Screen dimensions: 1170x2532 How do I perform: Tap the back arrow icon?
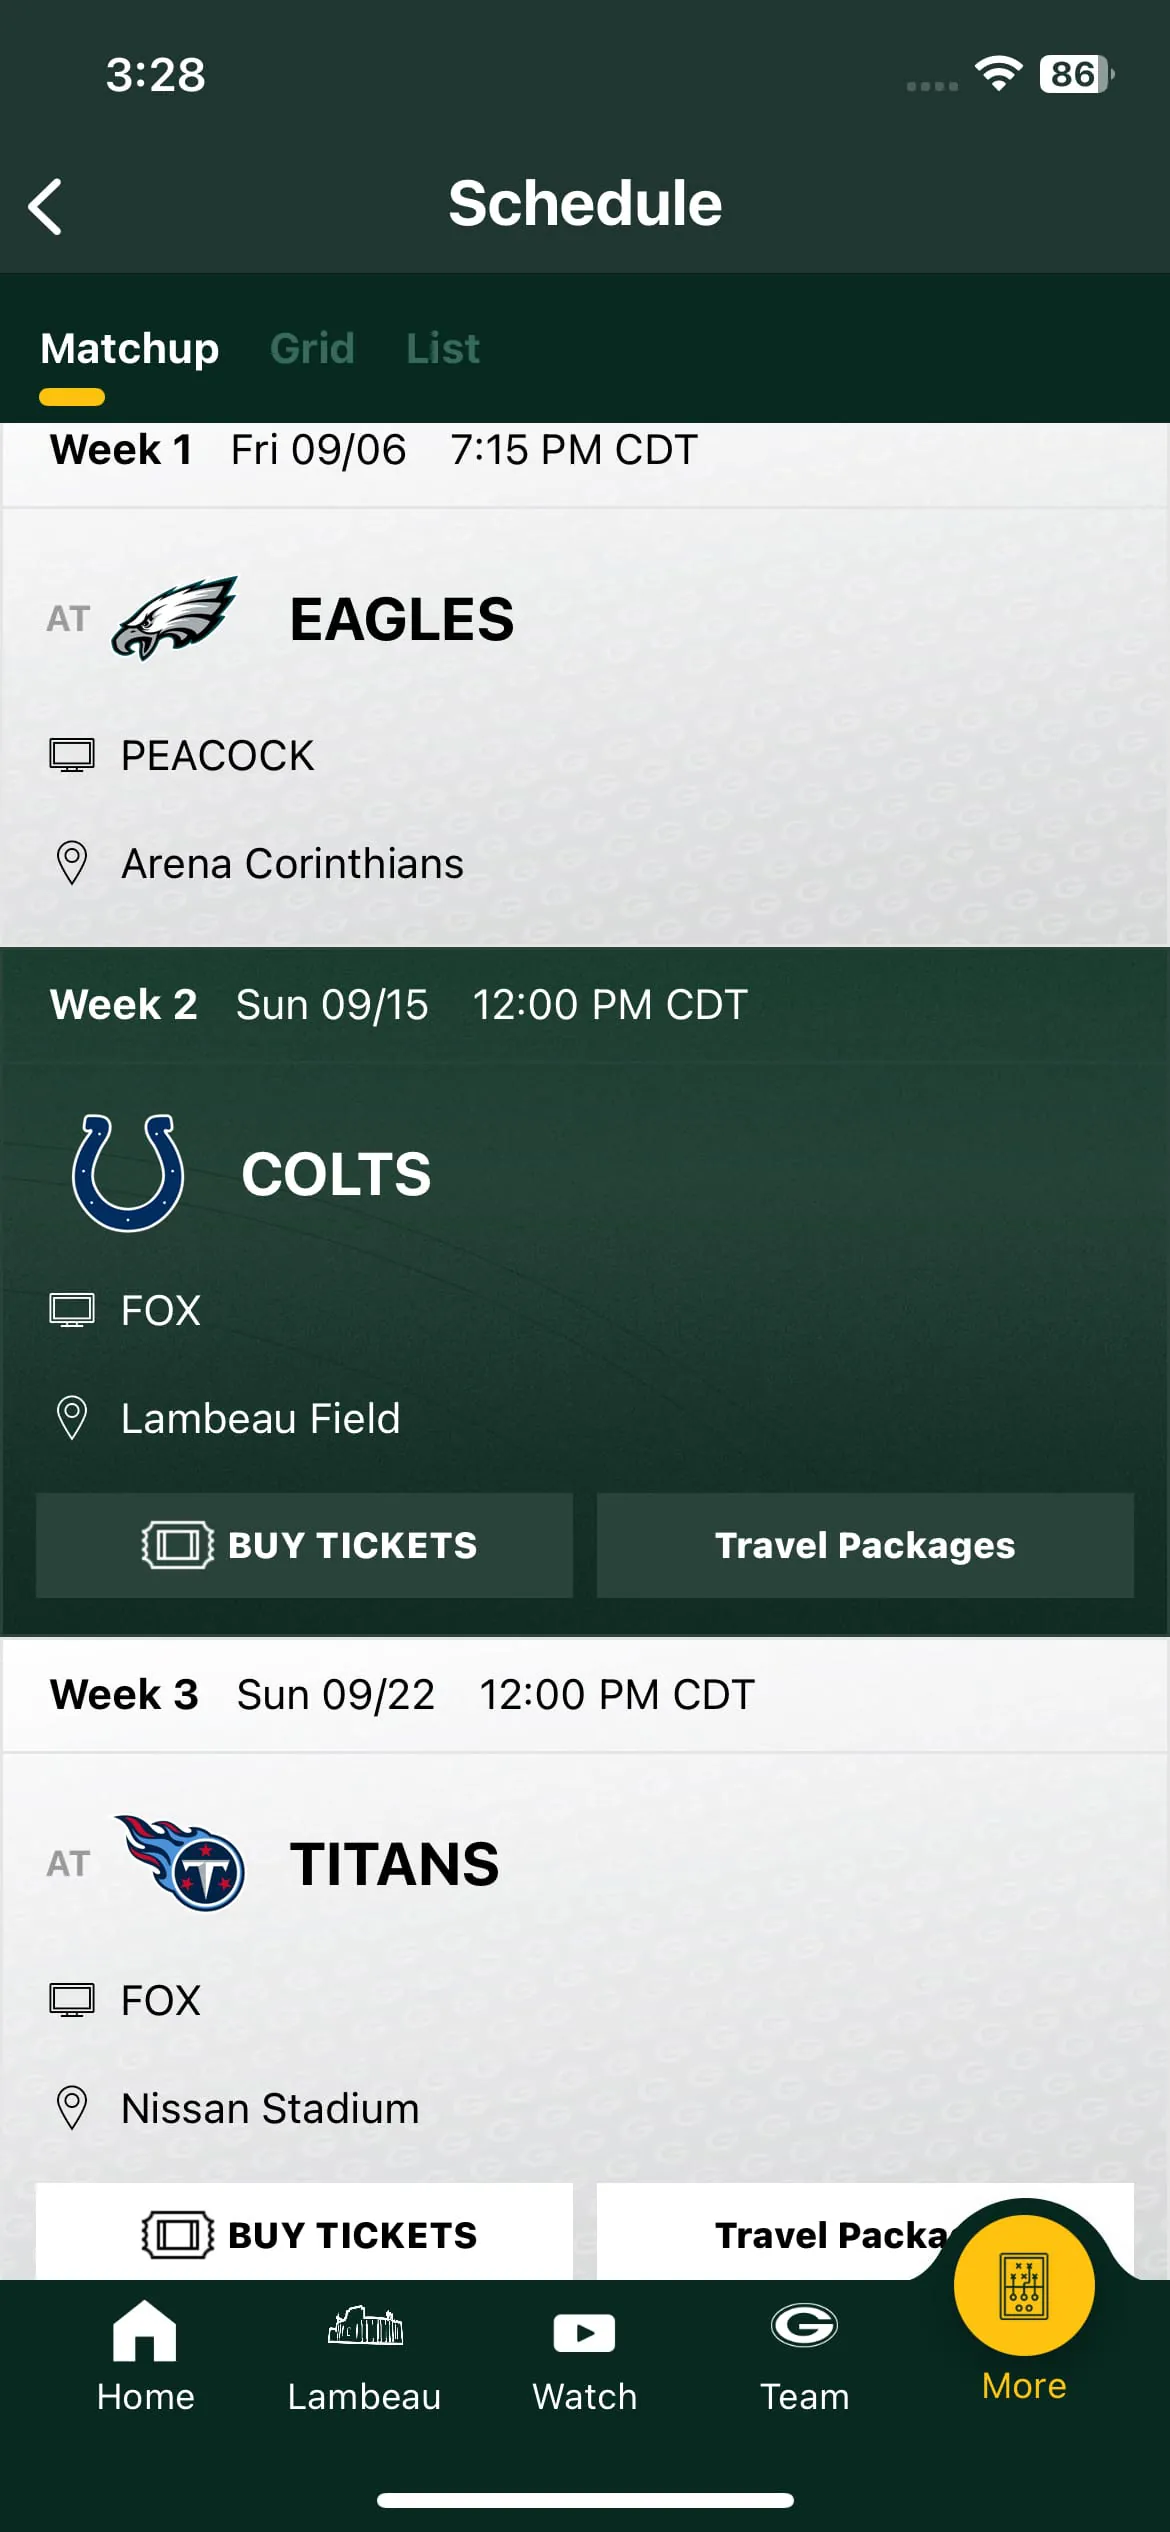click(x=46, y=207)
